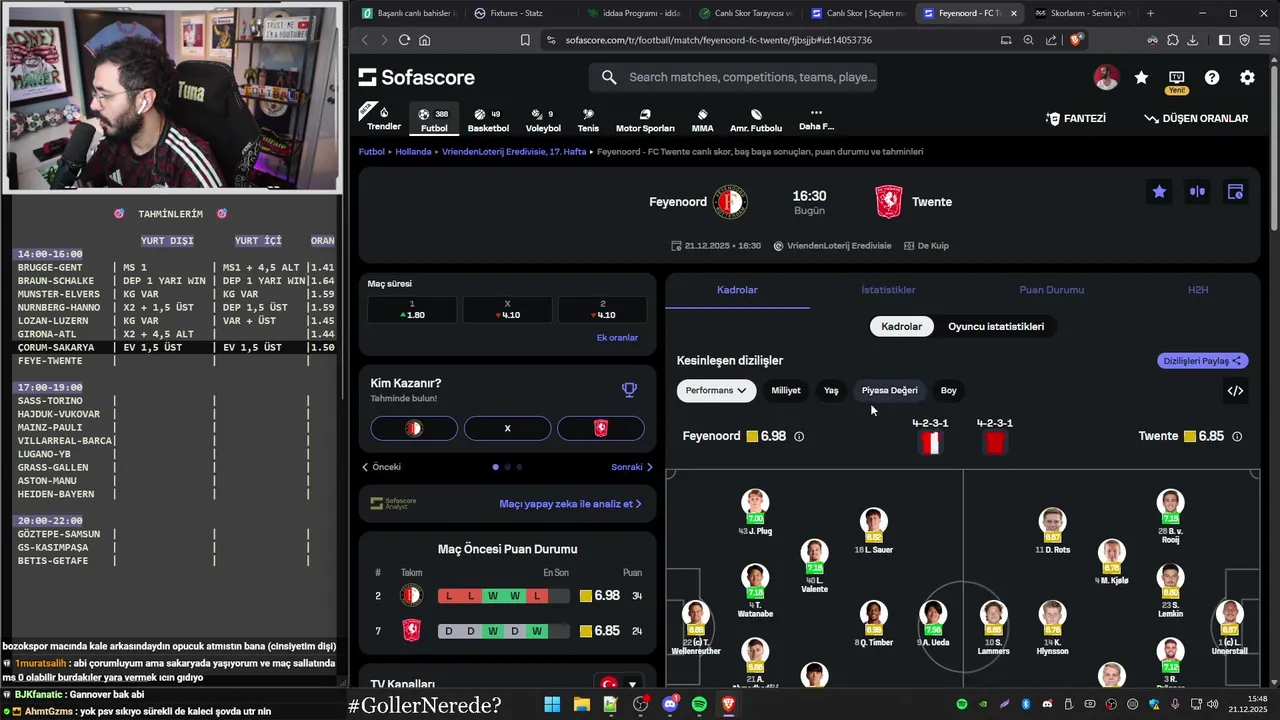Image resolution: width=1280 pixels, height=720 pixels.
Task: Filter lineups by Milliyet
Action: coord(786,391)
